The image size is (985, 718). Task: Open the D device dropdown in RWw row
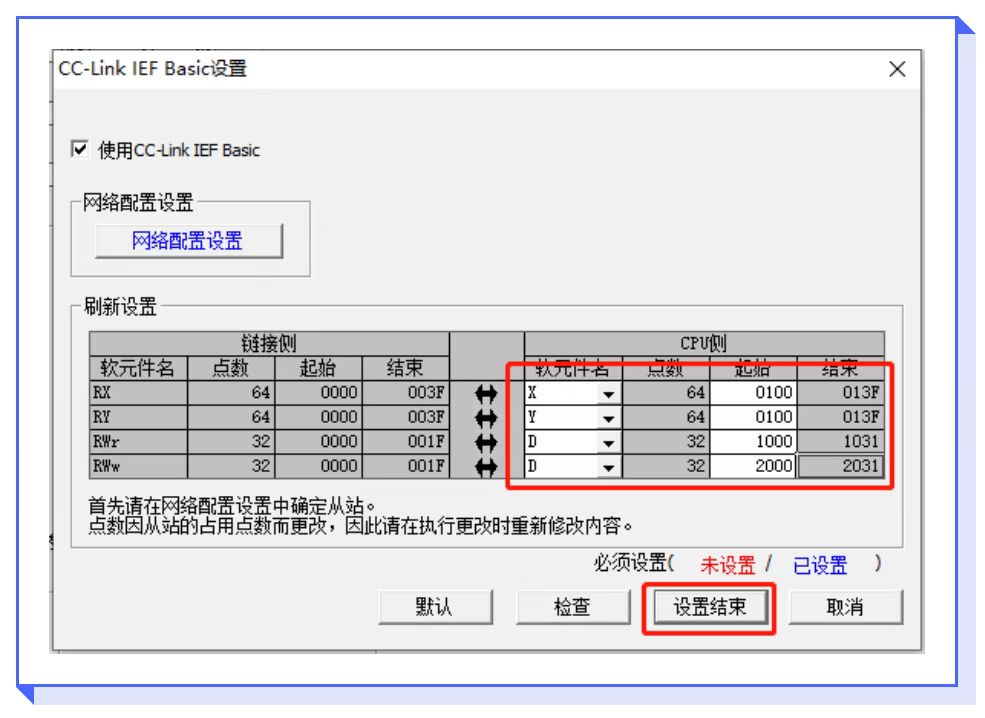(608, 467)
